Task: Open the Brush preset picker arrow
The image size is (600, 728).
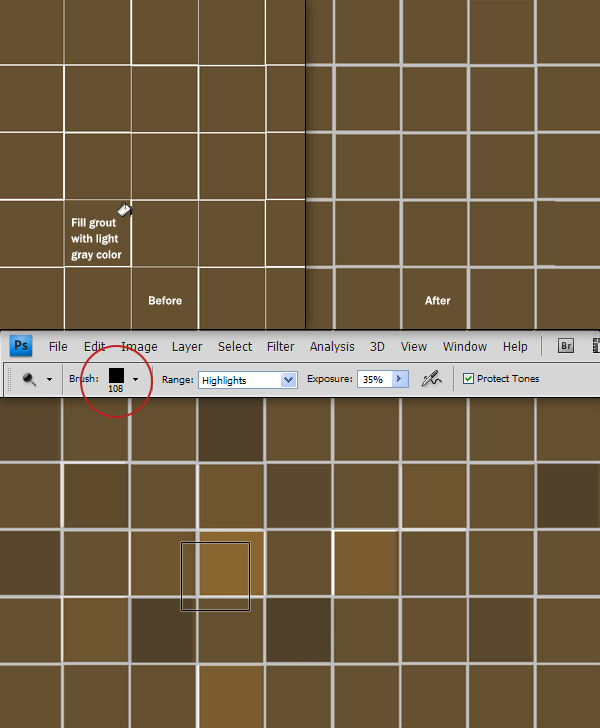Action: pyautogui.click(x=135, y=379)
